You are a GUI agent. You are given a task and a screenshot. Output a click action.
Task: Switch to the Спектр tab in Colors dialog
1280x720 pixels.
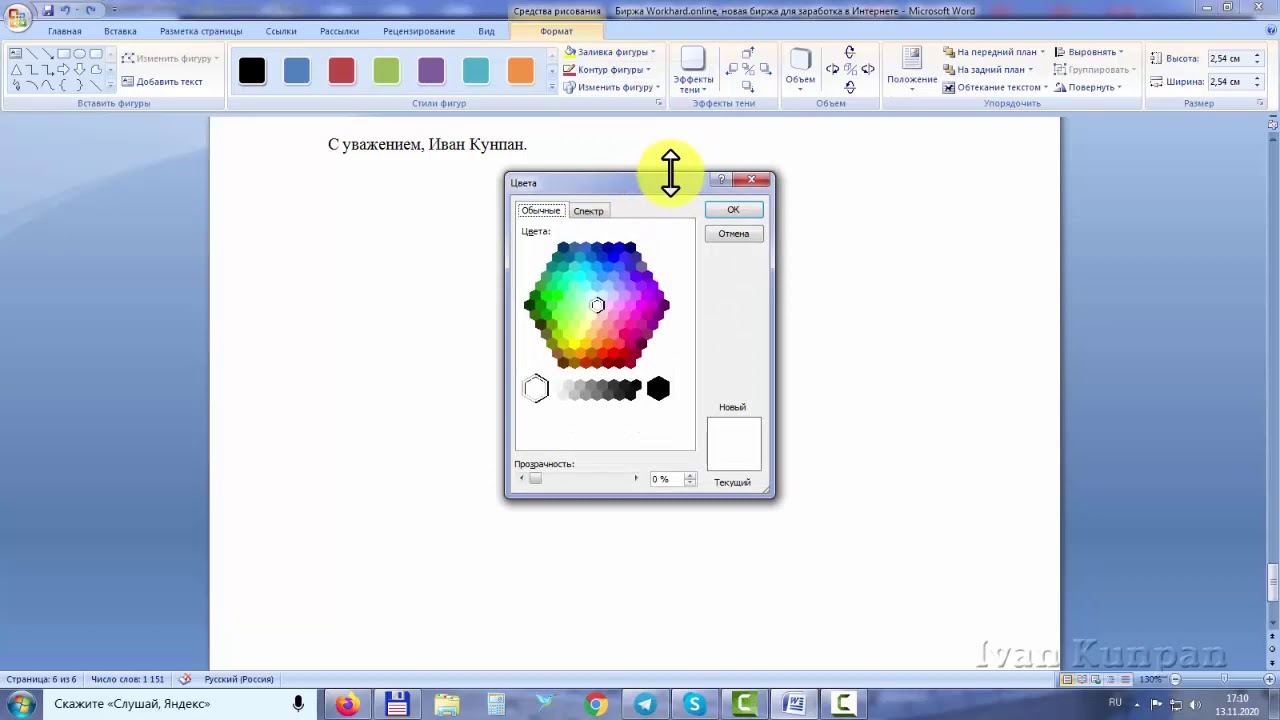click(588, 211)
